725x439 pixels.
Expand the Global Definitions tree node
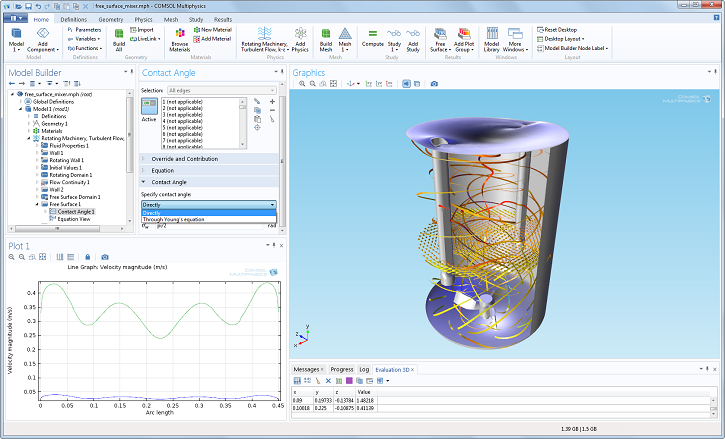[x=21, y=101]
